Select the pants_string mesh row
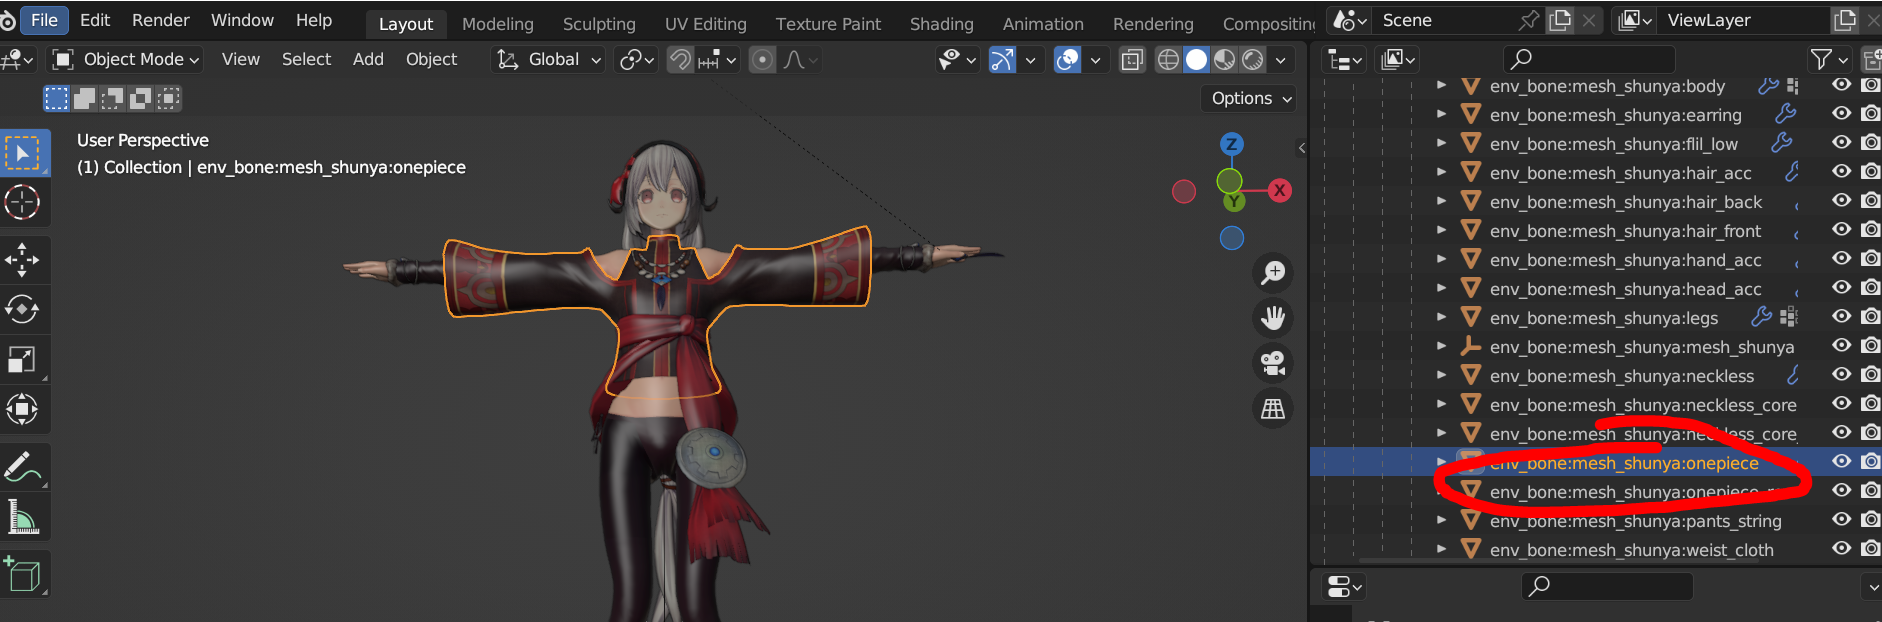The image size is (1882, 622). point(1635,521)
